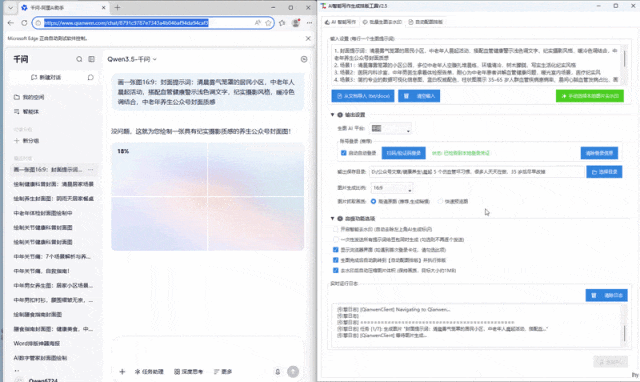Click send arrow button in chat input
The height and width of the screenshot is (382, 640).
coord(293,371)
